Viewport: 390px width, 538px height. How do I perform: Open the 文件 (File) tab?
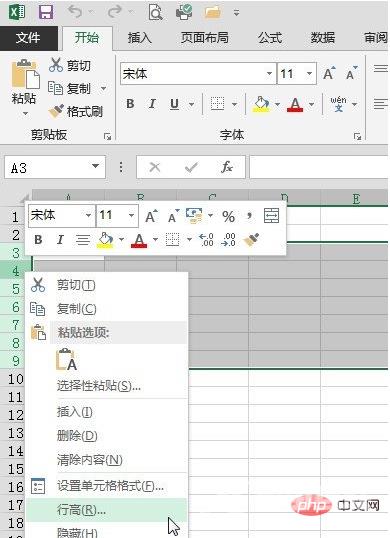point(28,37)
